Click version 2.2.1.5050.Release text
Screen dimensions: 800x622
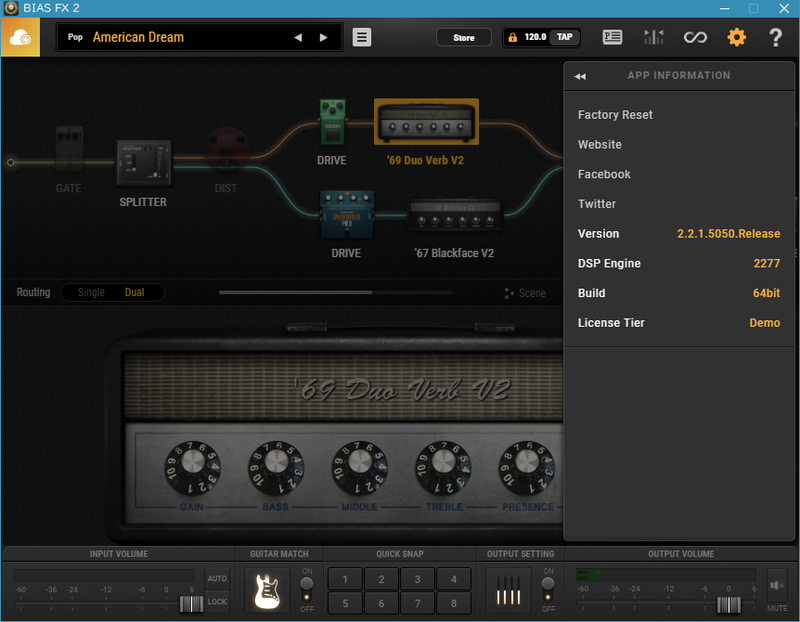click(x=728, y=234)
